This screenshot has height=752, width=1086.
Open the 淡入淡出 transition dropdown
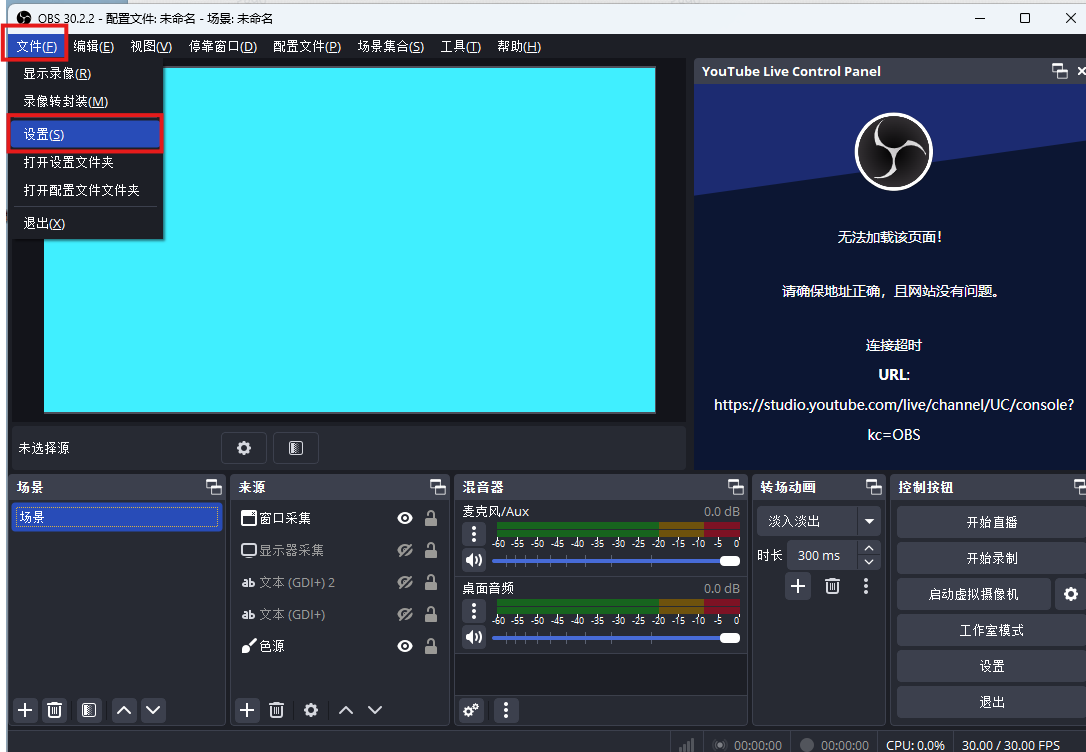click(869, 521)
